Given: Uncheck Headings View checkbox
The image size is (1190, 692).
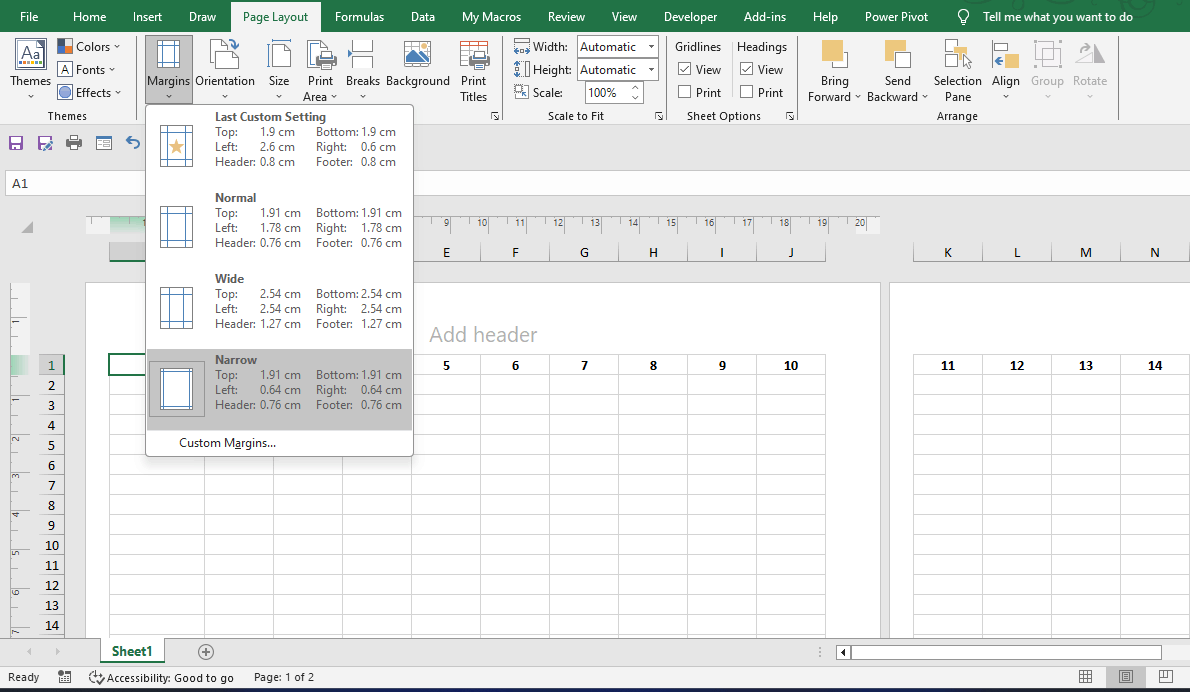Looking at the screenshot, I should click(746, 69).
